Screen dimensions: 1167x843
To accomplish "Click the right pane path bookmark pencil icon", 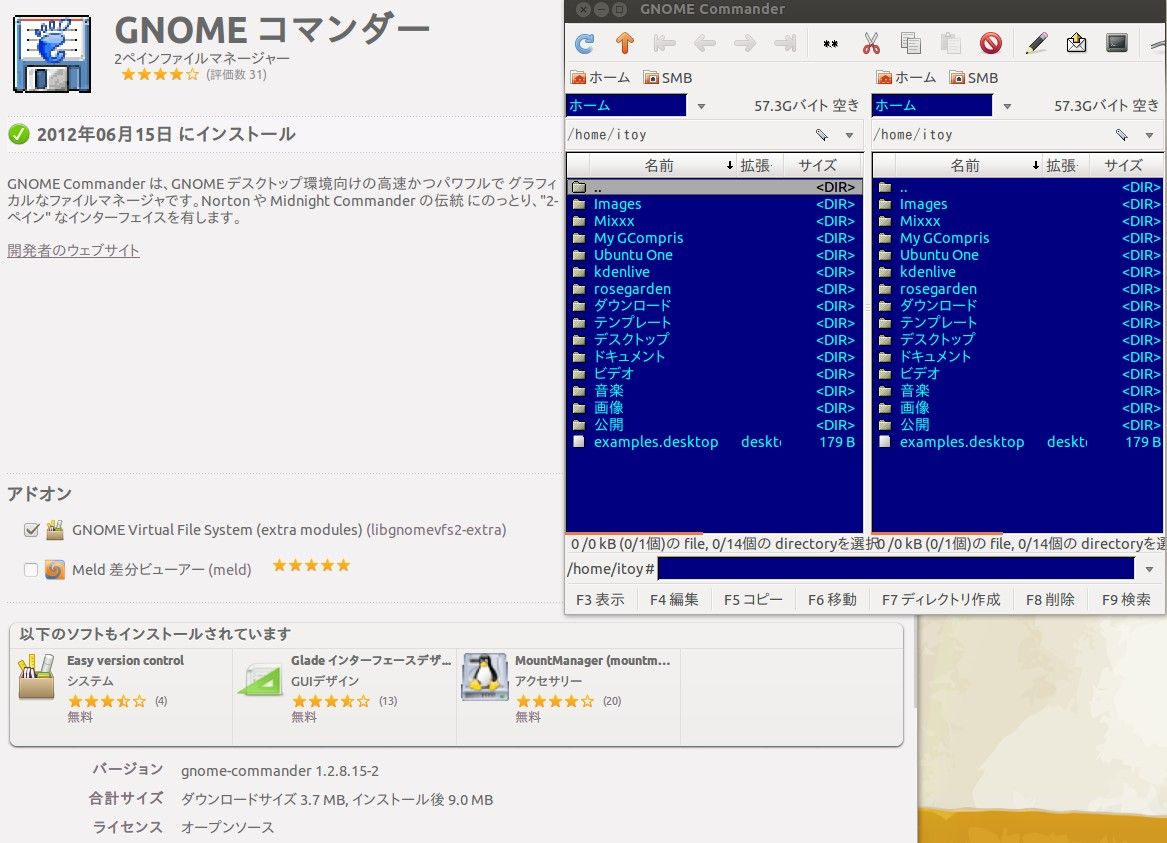I will tap(1122, 135).
